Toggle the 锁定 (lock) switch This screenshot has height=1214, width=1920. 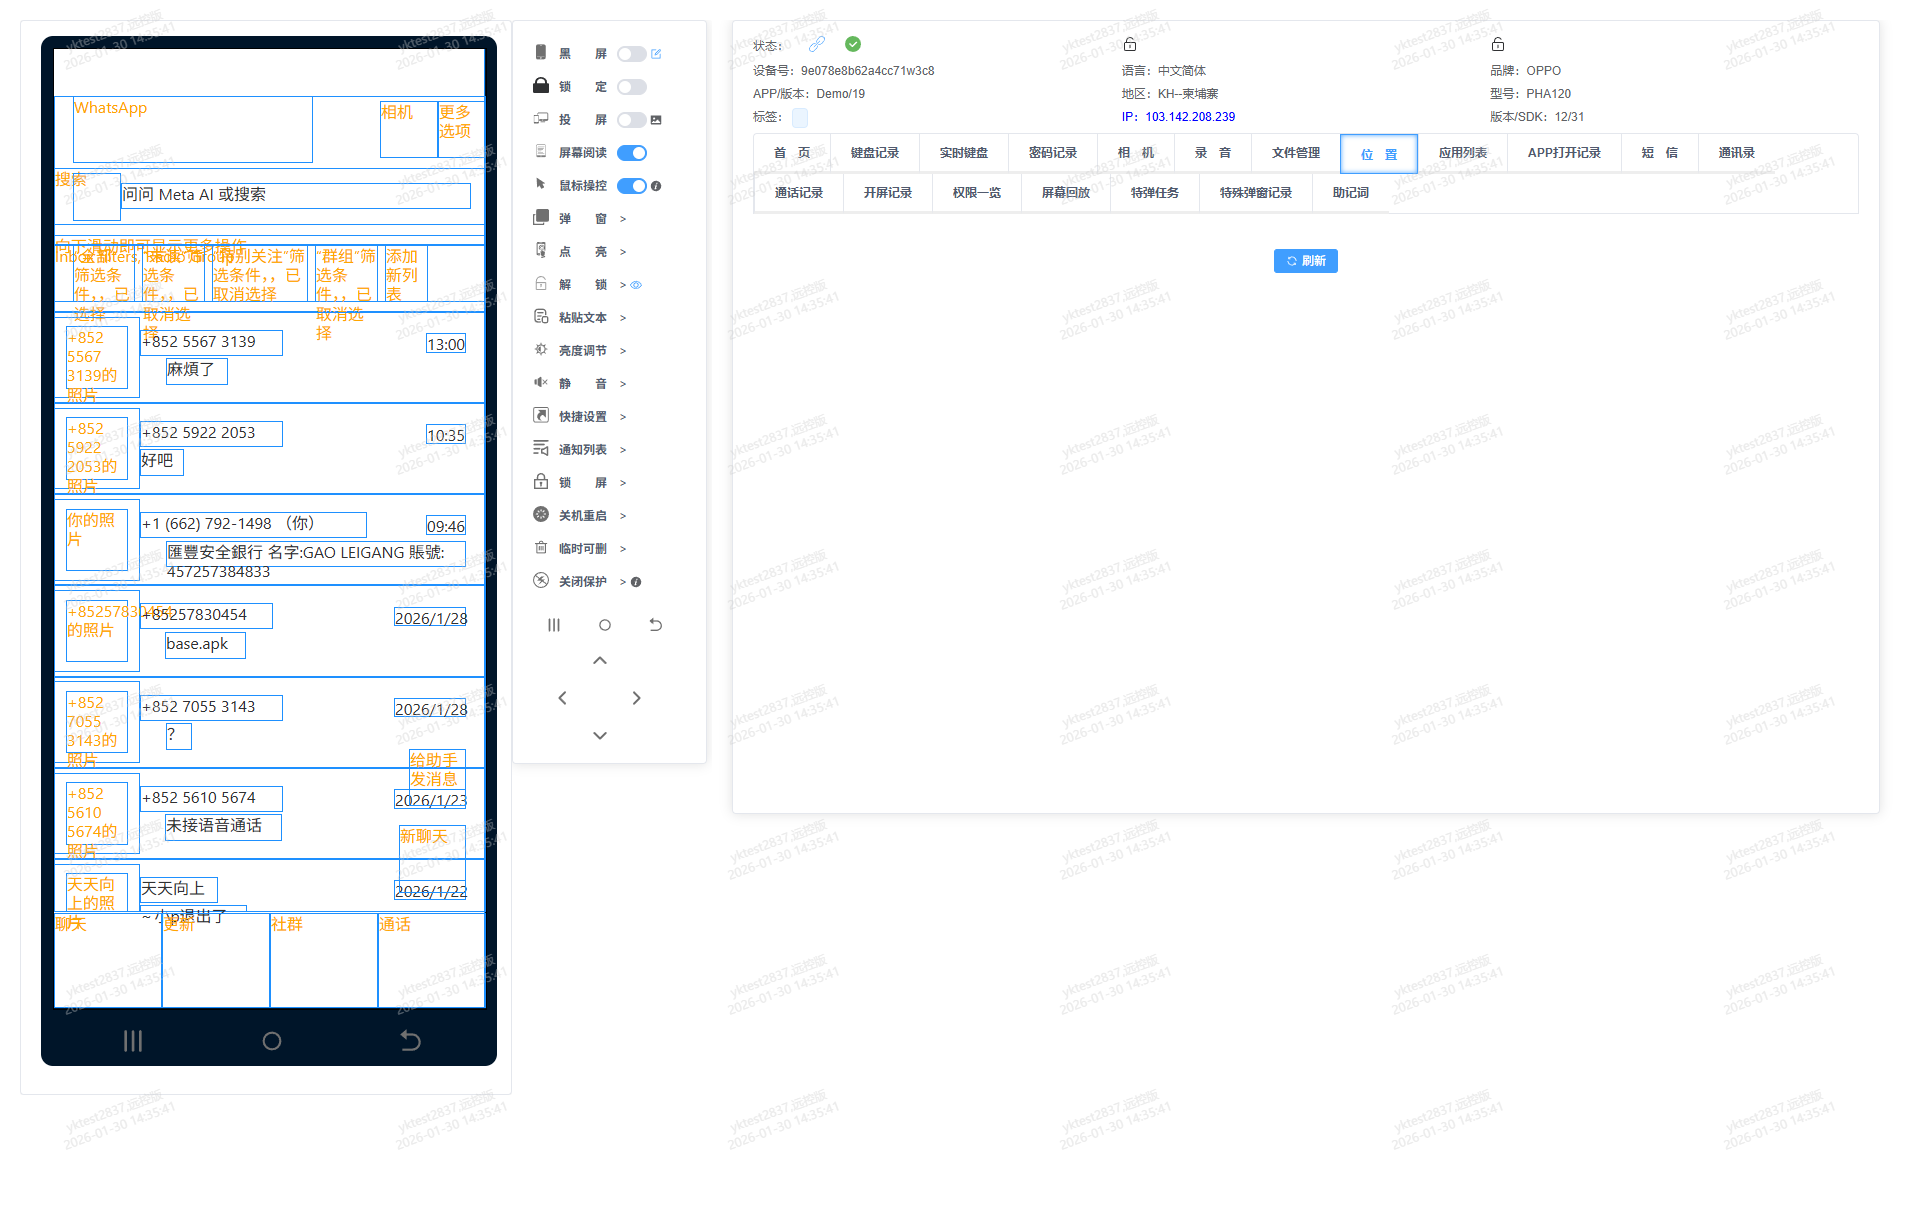point(631,87)
